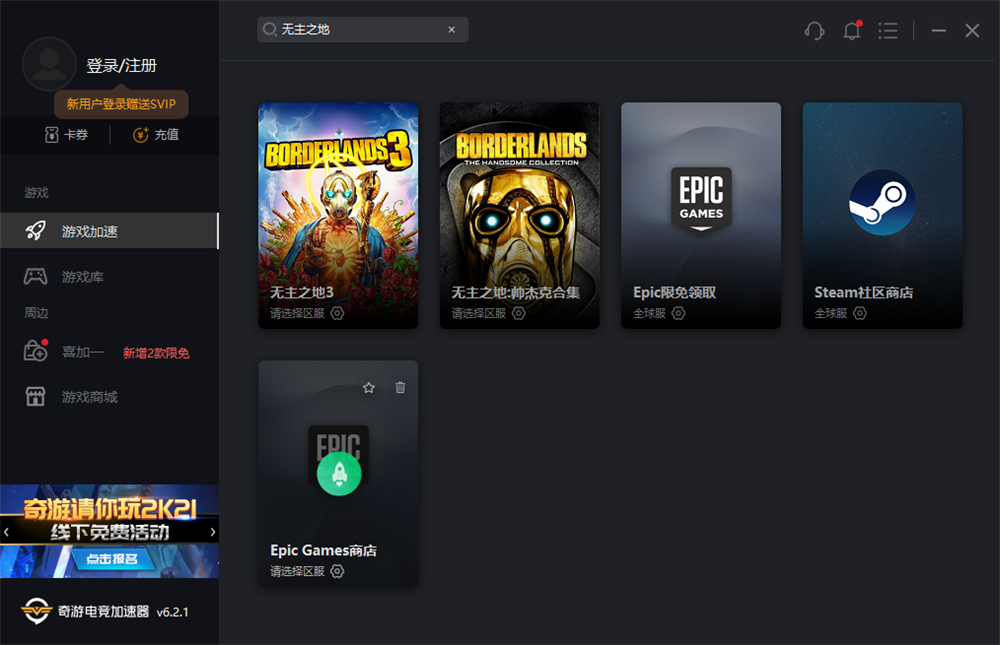Change 全球服 region for Epic限免领取

coord(649,313)
